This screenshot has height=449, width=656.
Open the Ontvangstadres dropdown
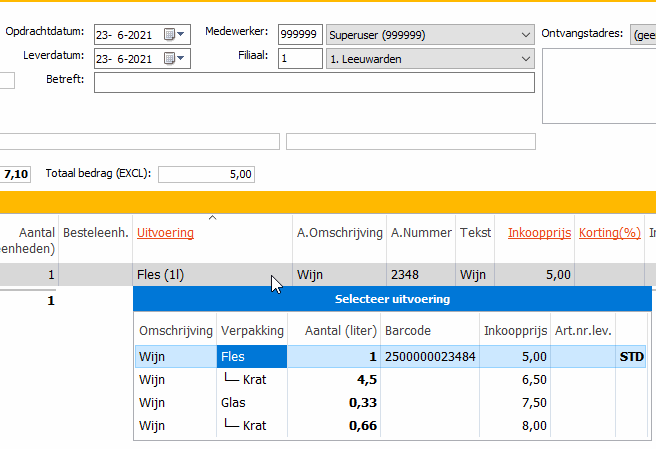643,35
